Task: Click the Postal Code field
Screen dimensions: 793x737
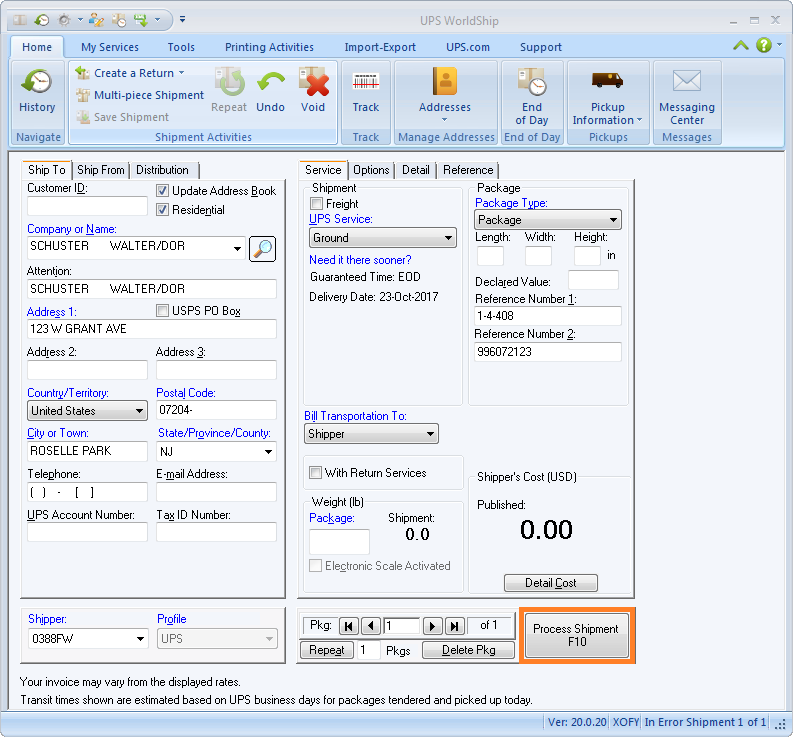Action: [x=216, y=410]
